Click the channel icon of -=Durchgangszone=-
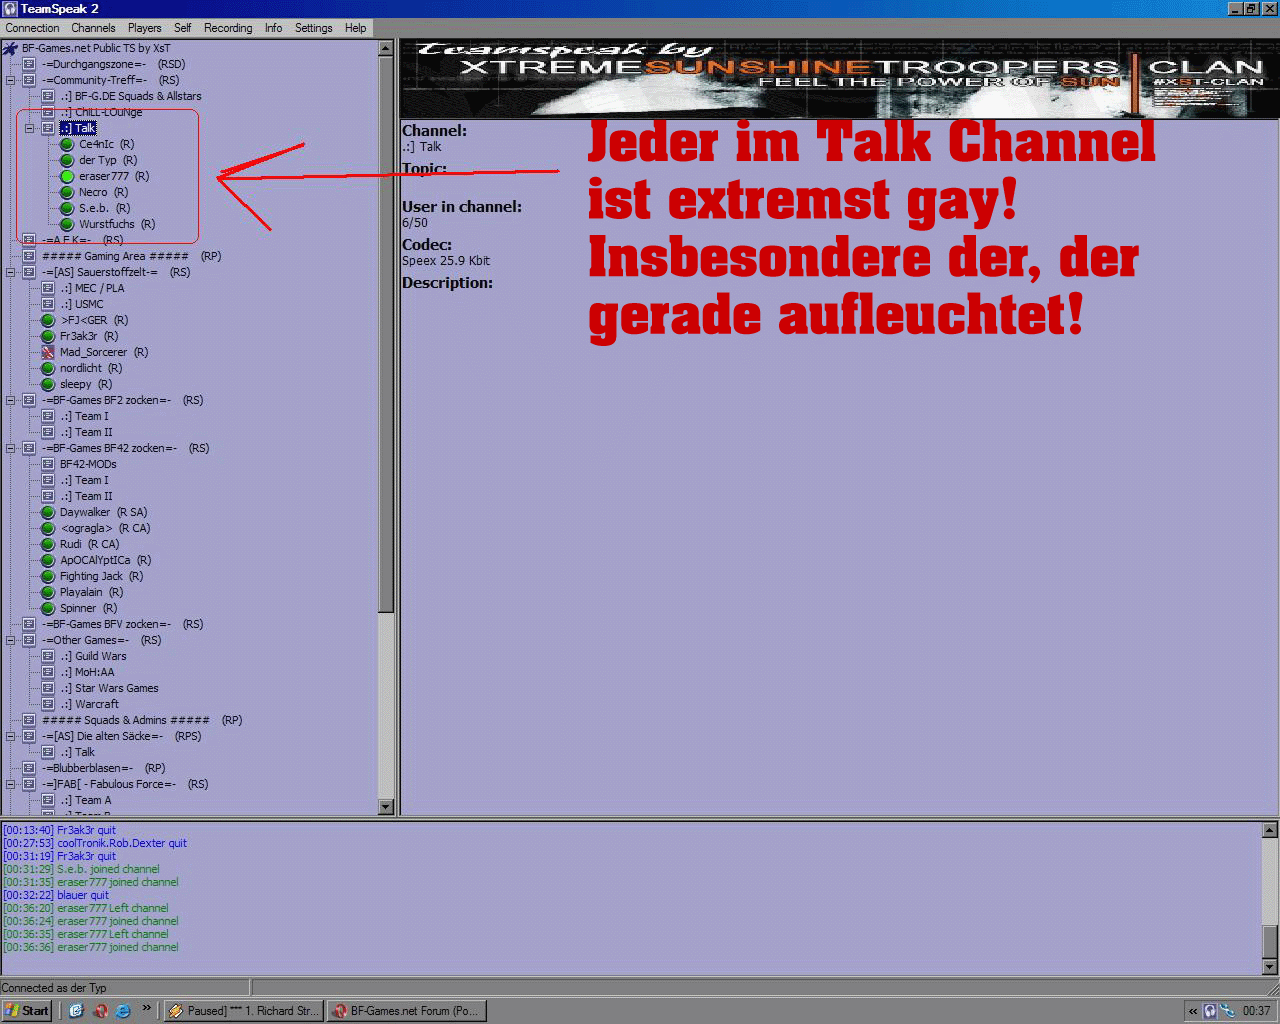Screen dimensions: 1280x1024 coord(29,64)
